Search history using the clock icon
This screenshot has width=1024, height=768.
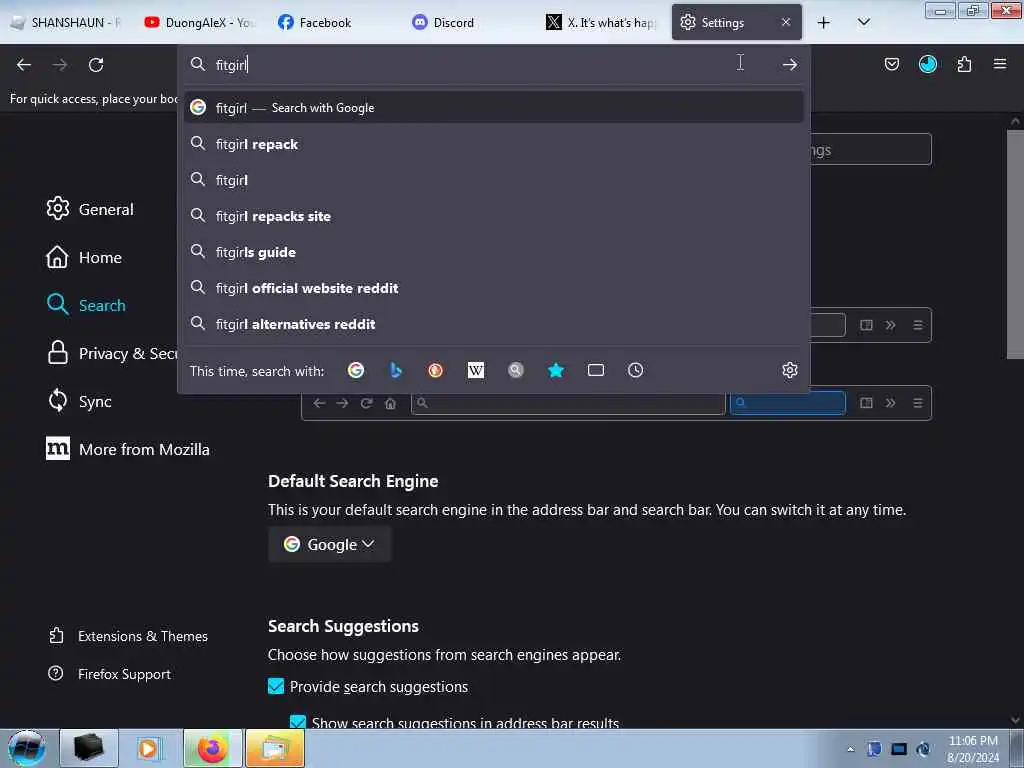[x=635, y=370]
